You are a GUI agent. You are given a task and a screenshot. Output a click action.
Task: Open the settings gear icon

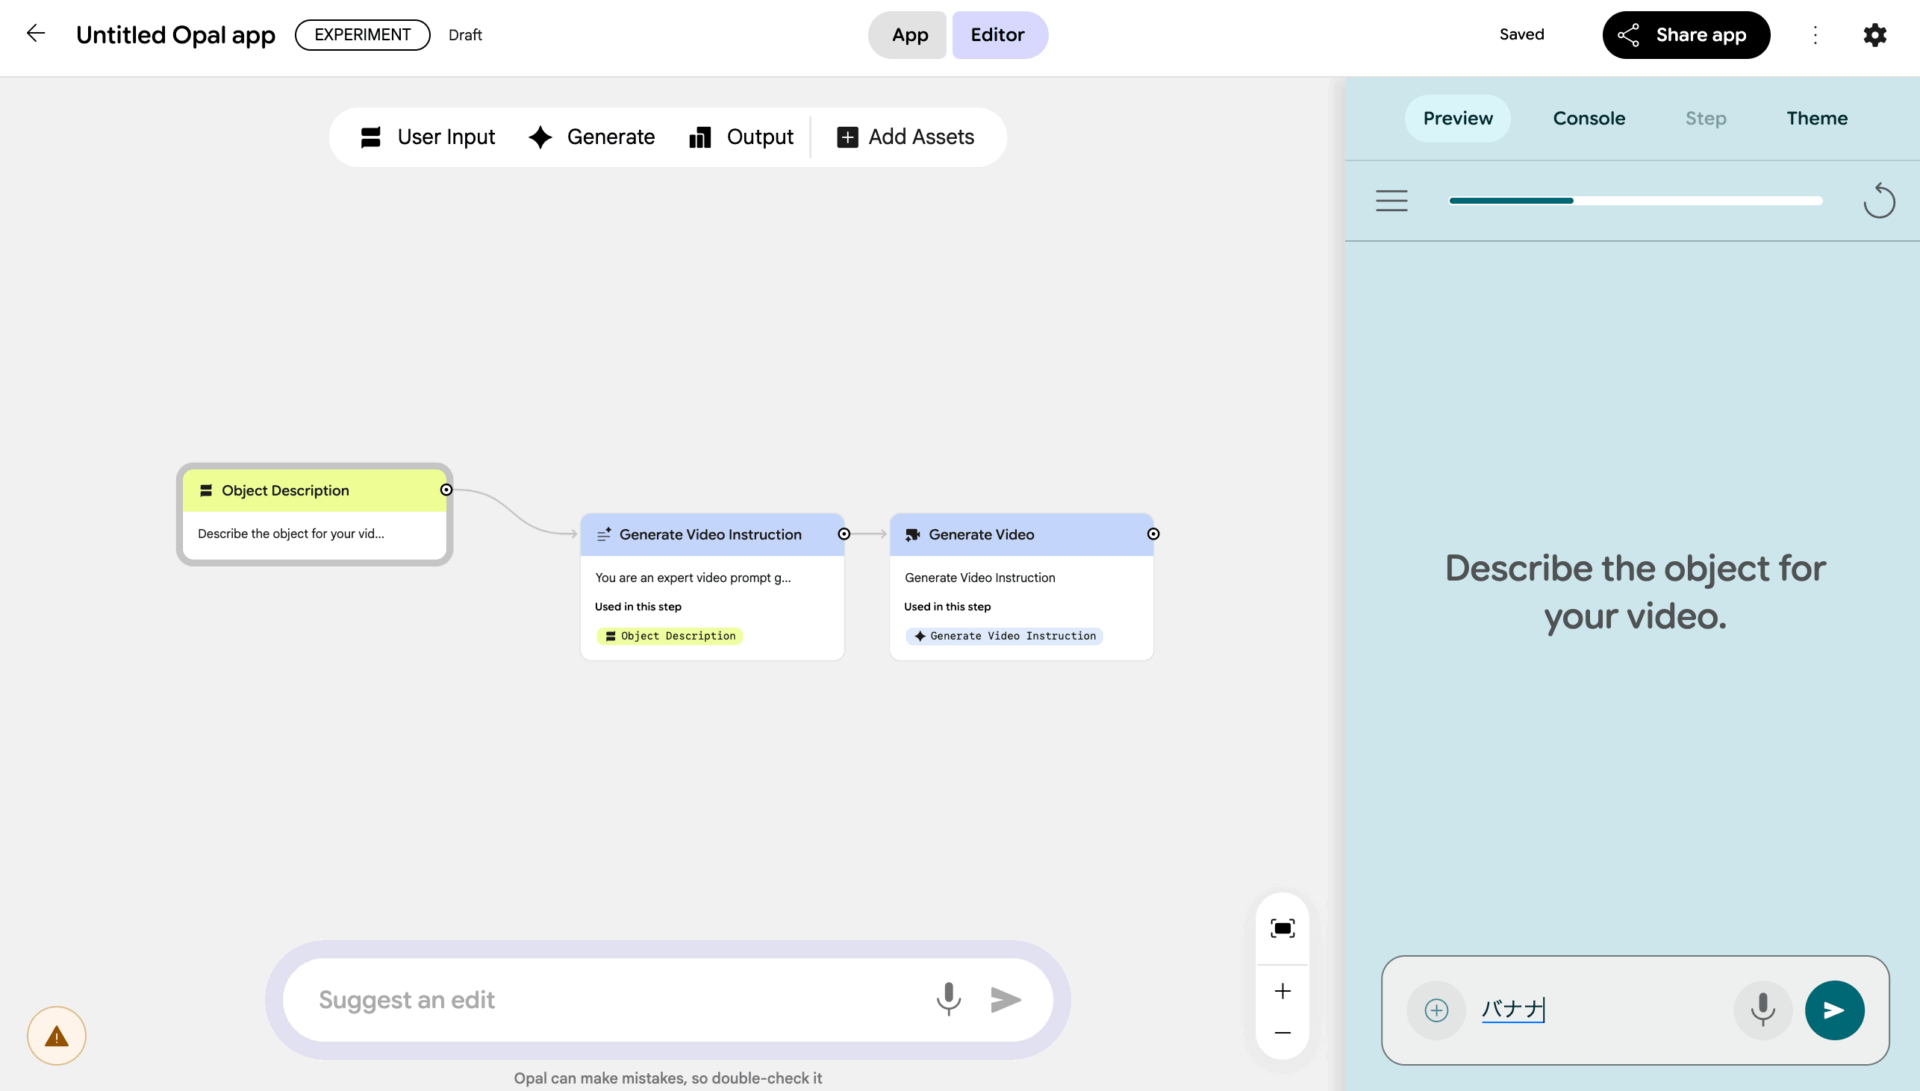[1875, 35]
